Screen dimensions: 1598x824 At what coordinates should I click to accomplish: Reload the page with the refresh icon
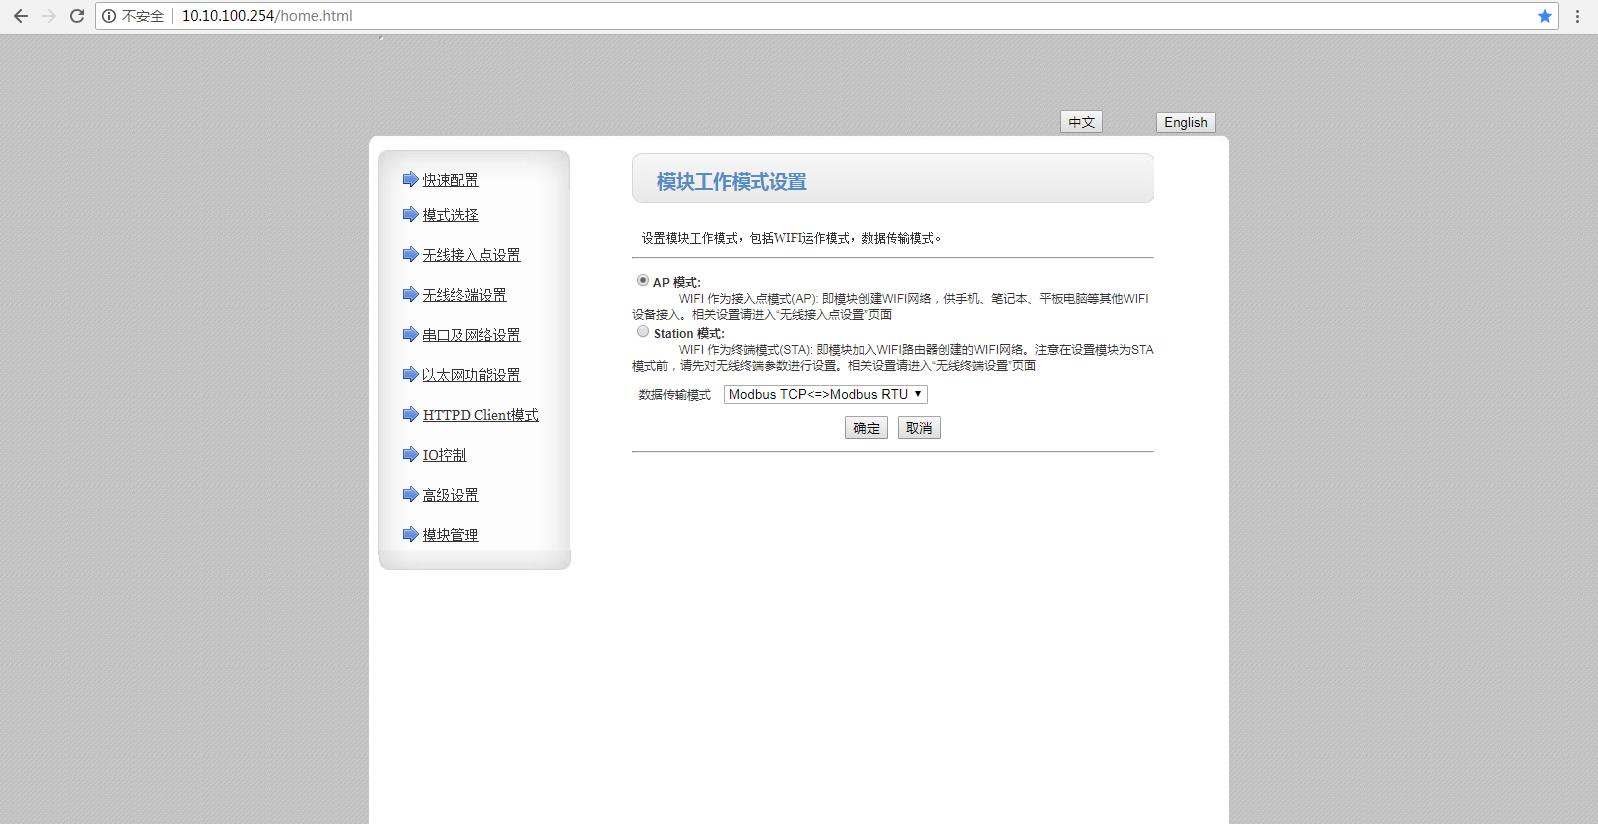(x=76, y=16)
